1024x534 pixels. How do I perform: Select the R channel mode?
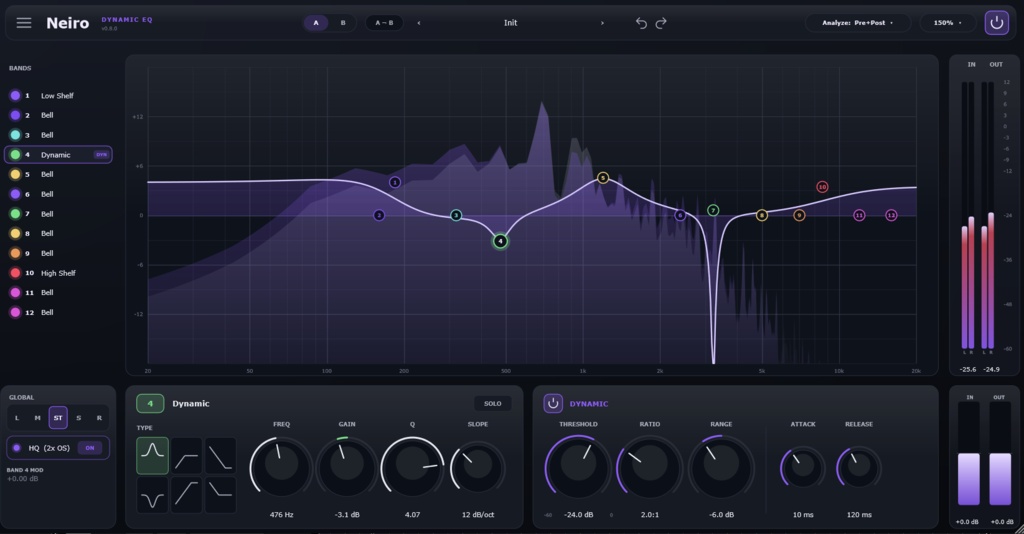99,418
